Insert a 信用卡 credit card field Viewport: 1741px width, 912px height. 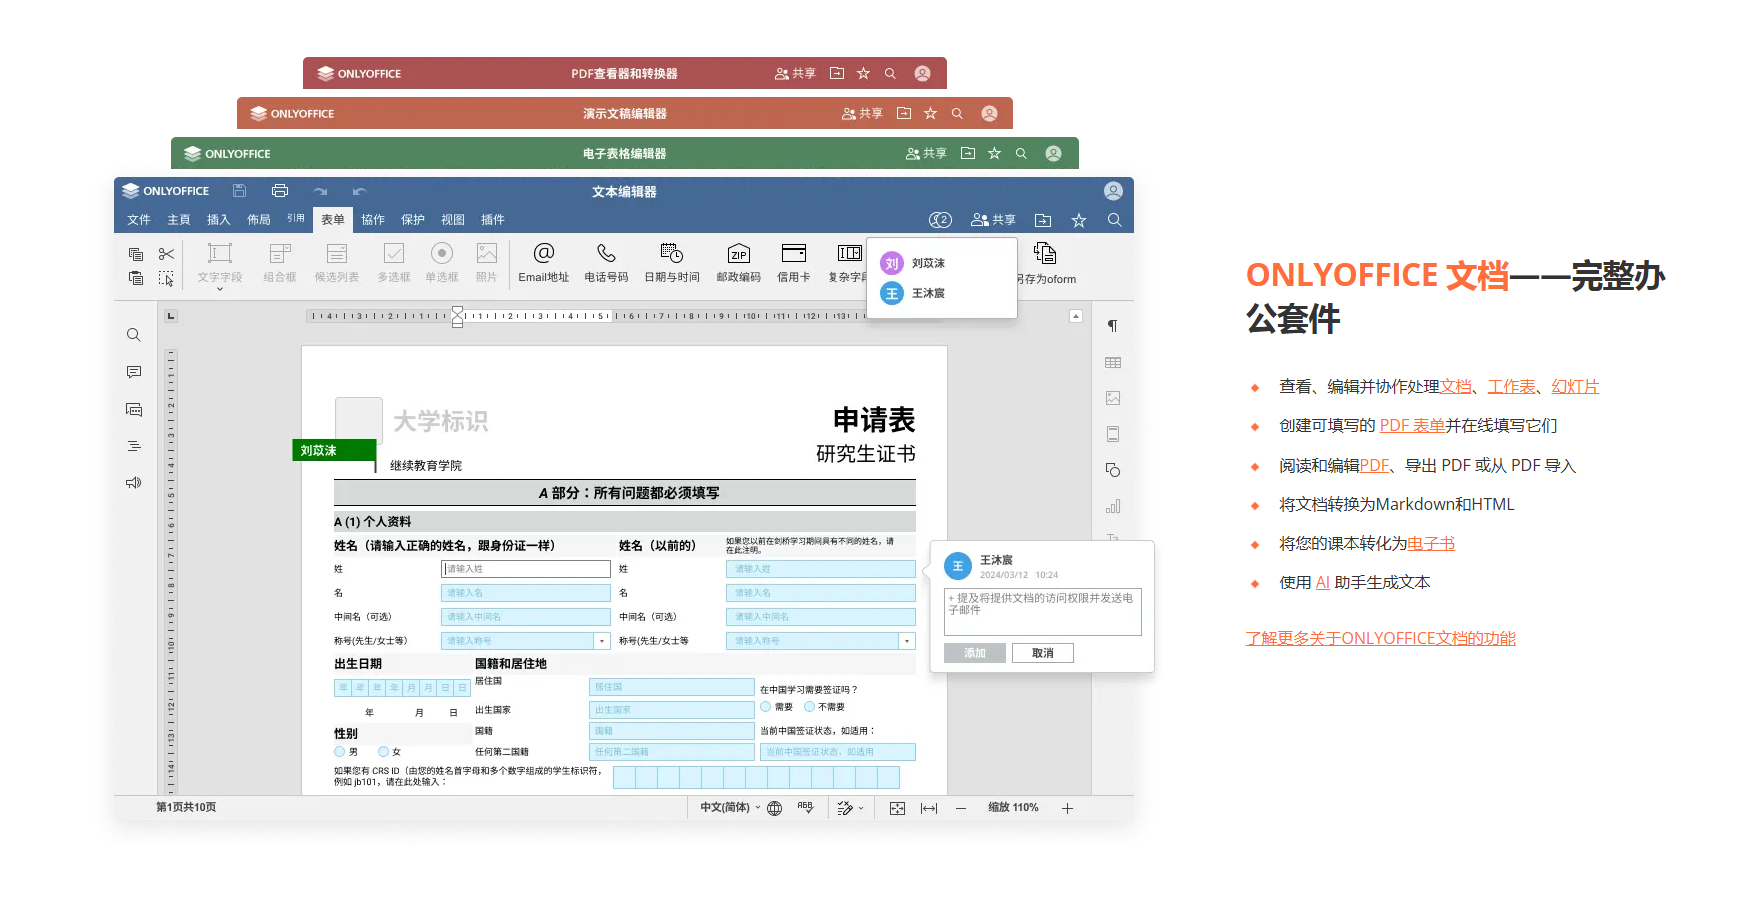tap(794, 263)
